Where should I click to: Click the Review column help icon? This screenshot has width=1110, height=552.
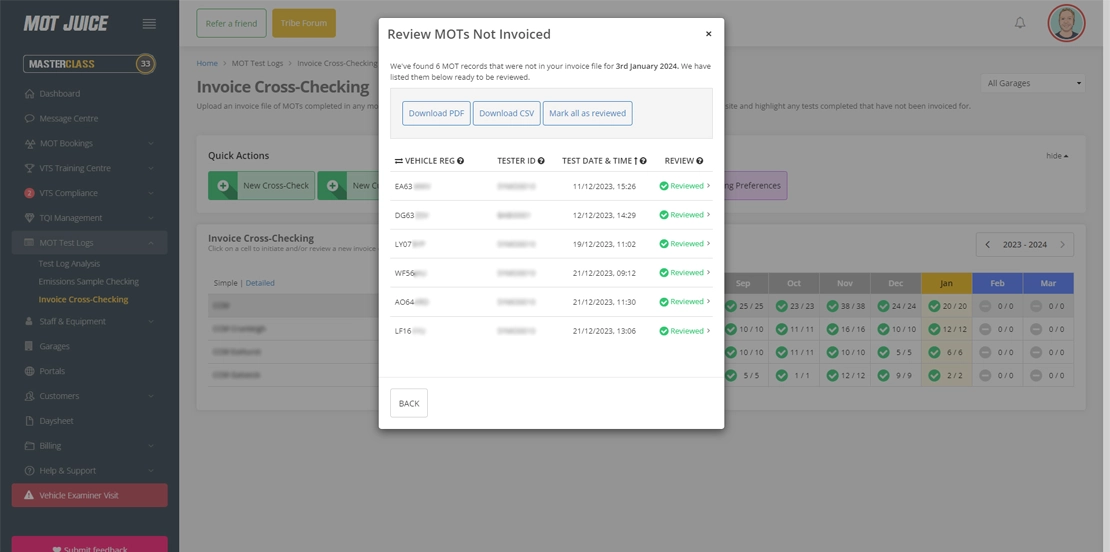699,161
